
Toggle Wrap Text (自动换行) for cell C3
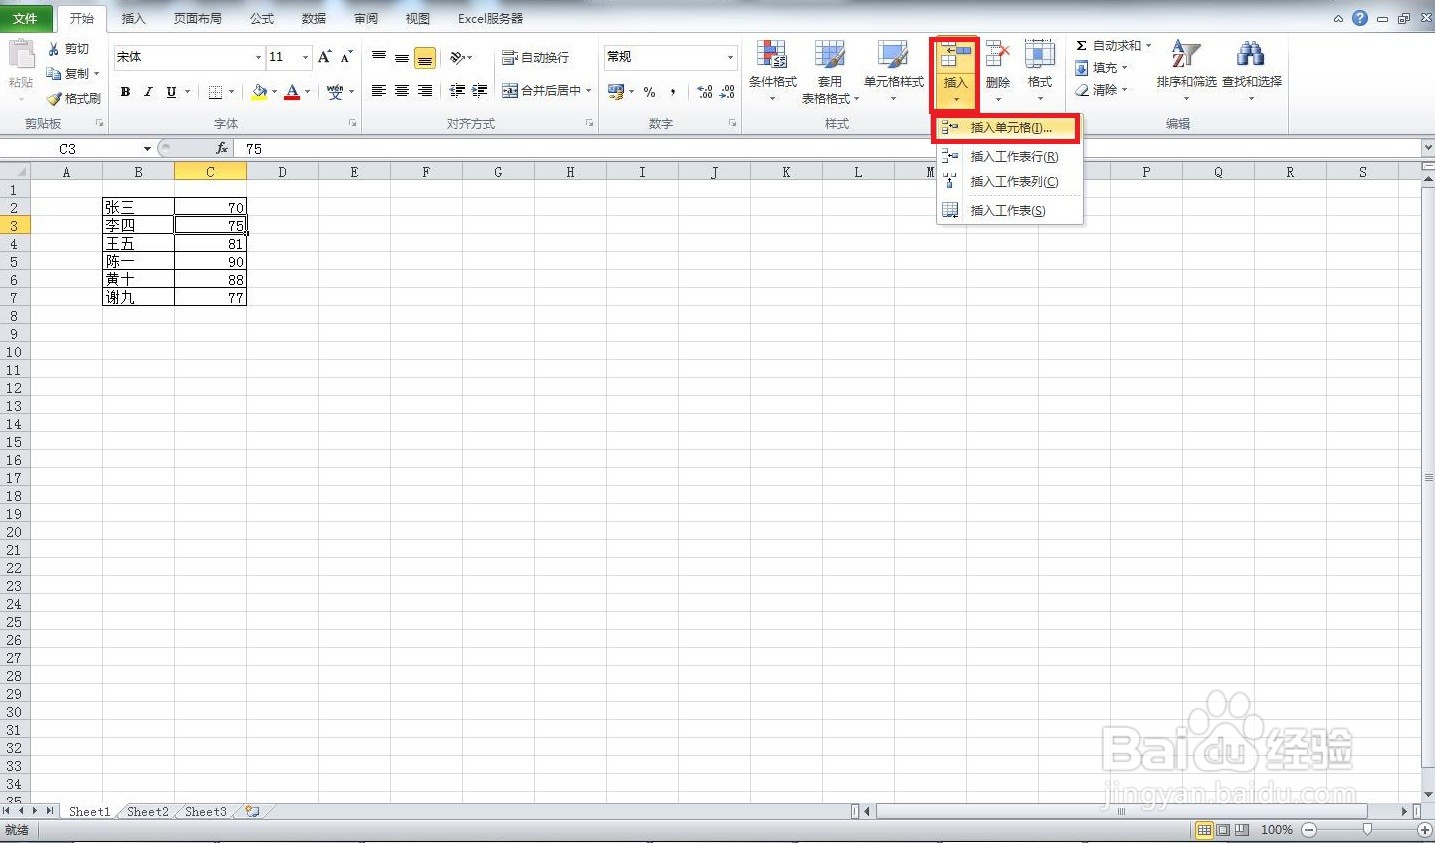click(535, 57)
